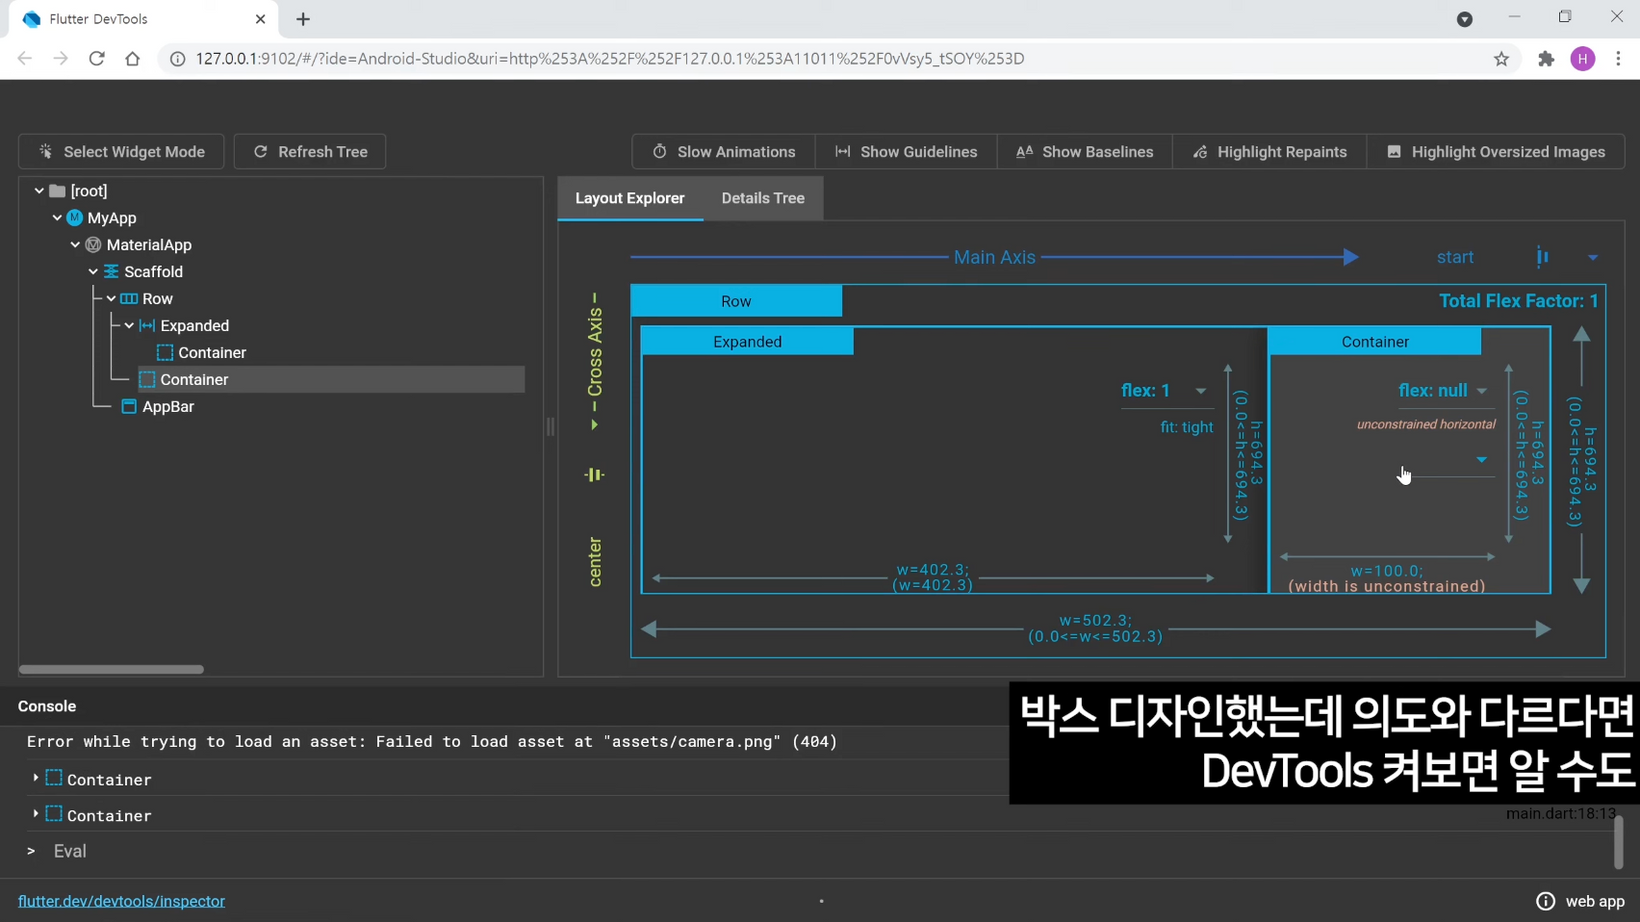Select the highlighted Container tree row

(x=331, y=380)
